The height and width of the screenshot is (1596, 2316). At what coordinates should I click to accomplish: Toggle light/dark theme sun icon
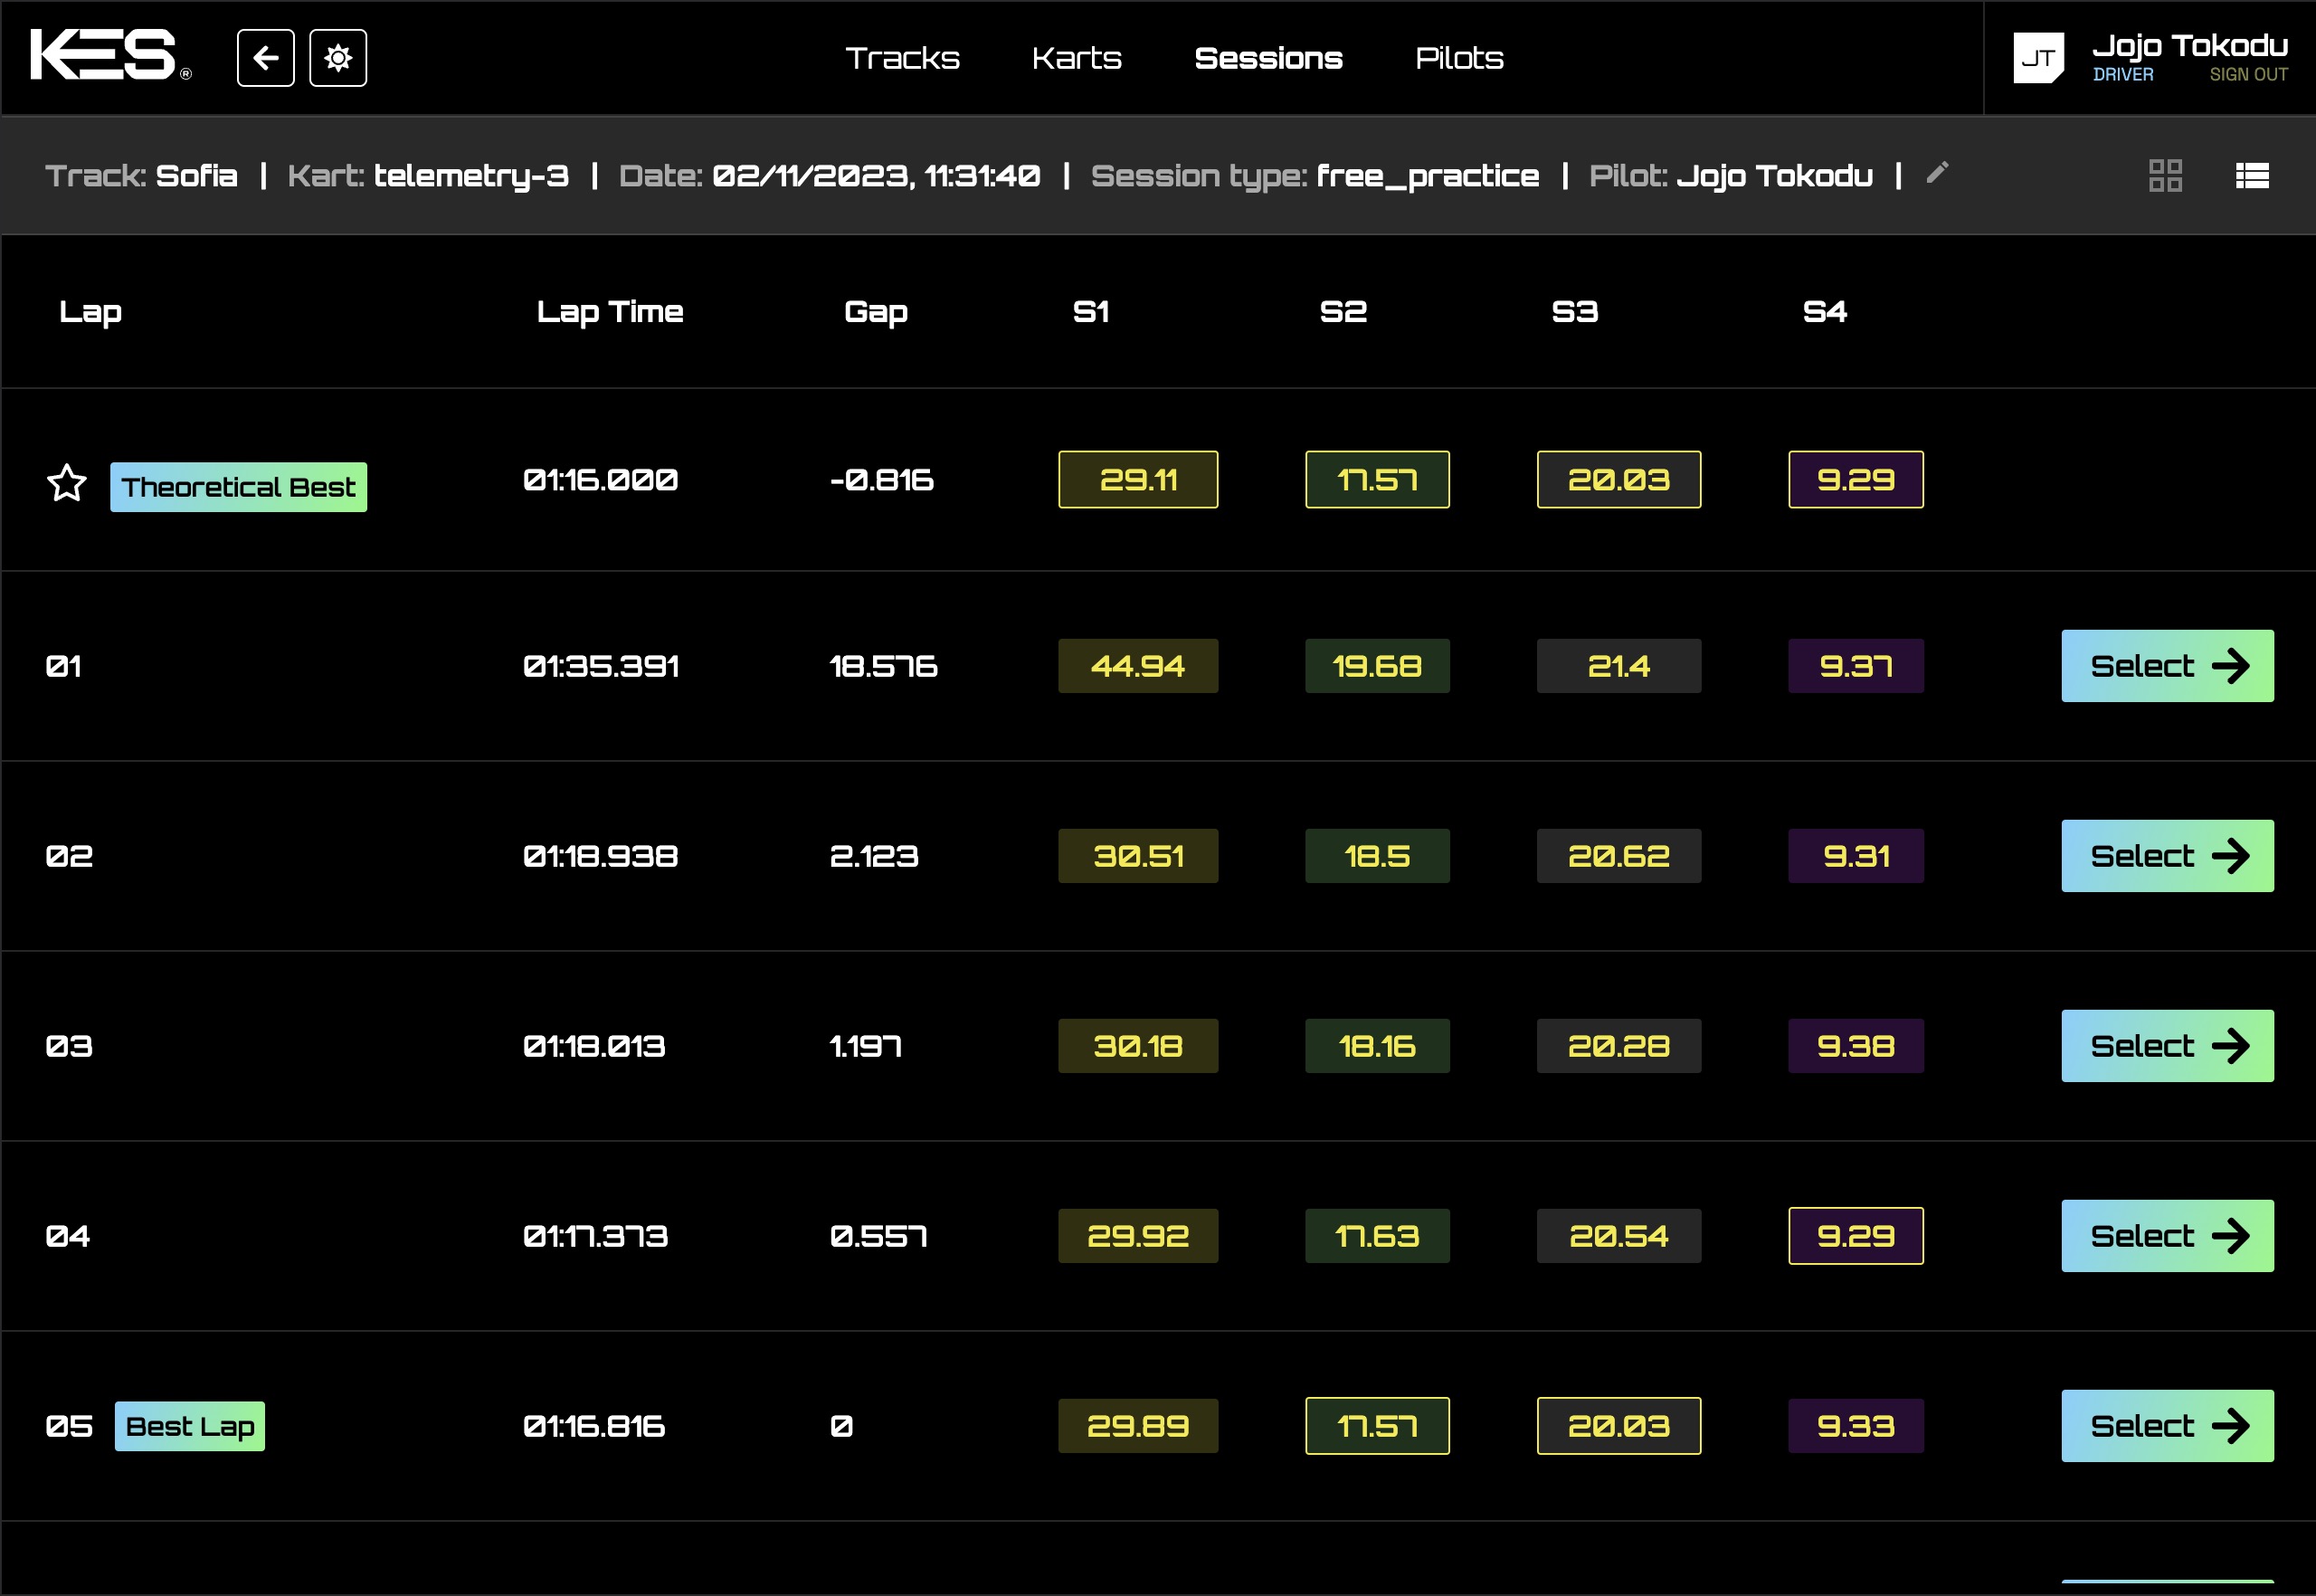[338, 58]
